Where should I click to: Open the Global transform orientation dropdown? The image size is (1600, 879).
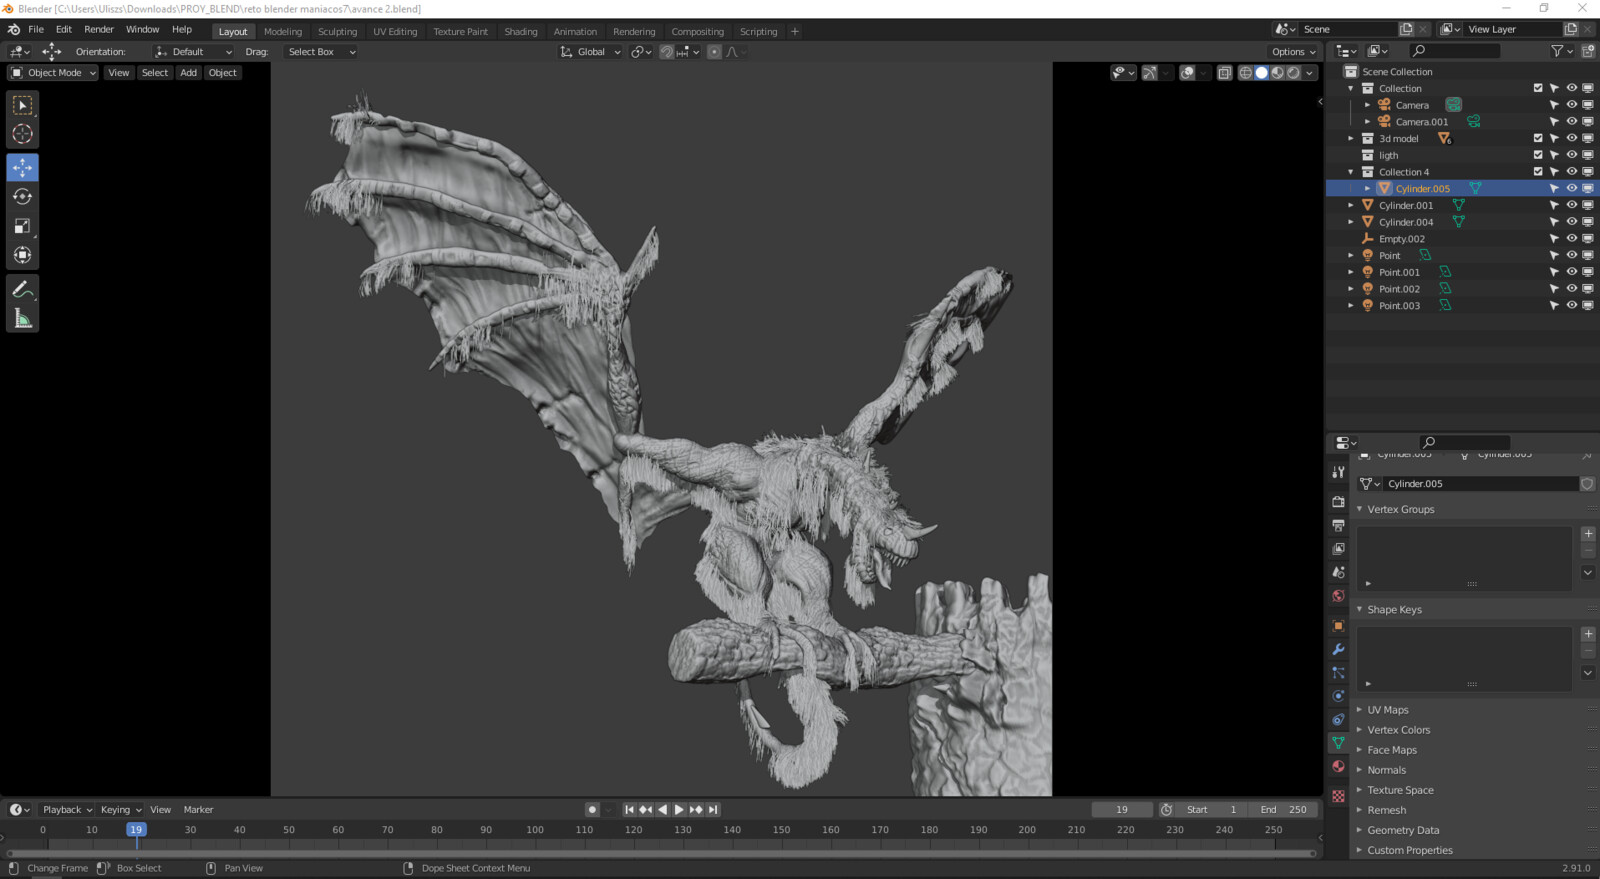[x=590, y=52]
